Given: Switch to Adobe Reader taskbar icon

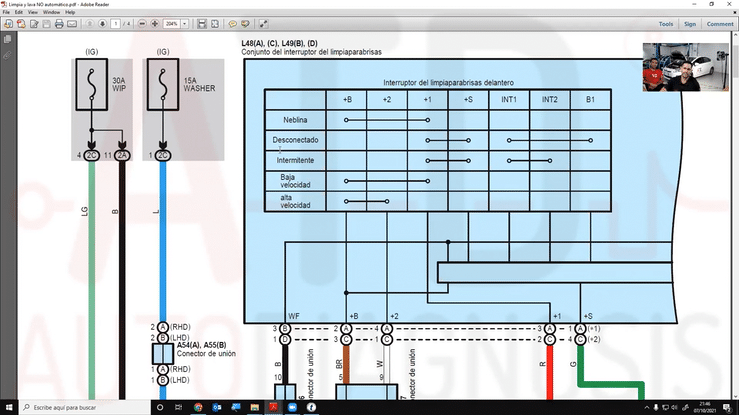Looking at the screenshot, I should pyautogui.click(x=273, y=407).
